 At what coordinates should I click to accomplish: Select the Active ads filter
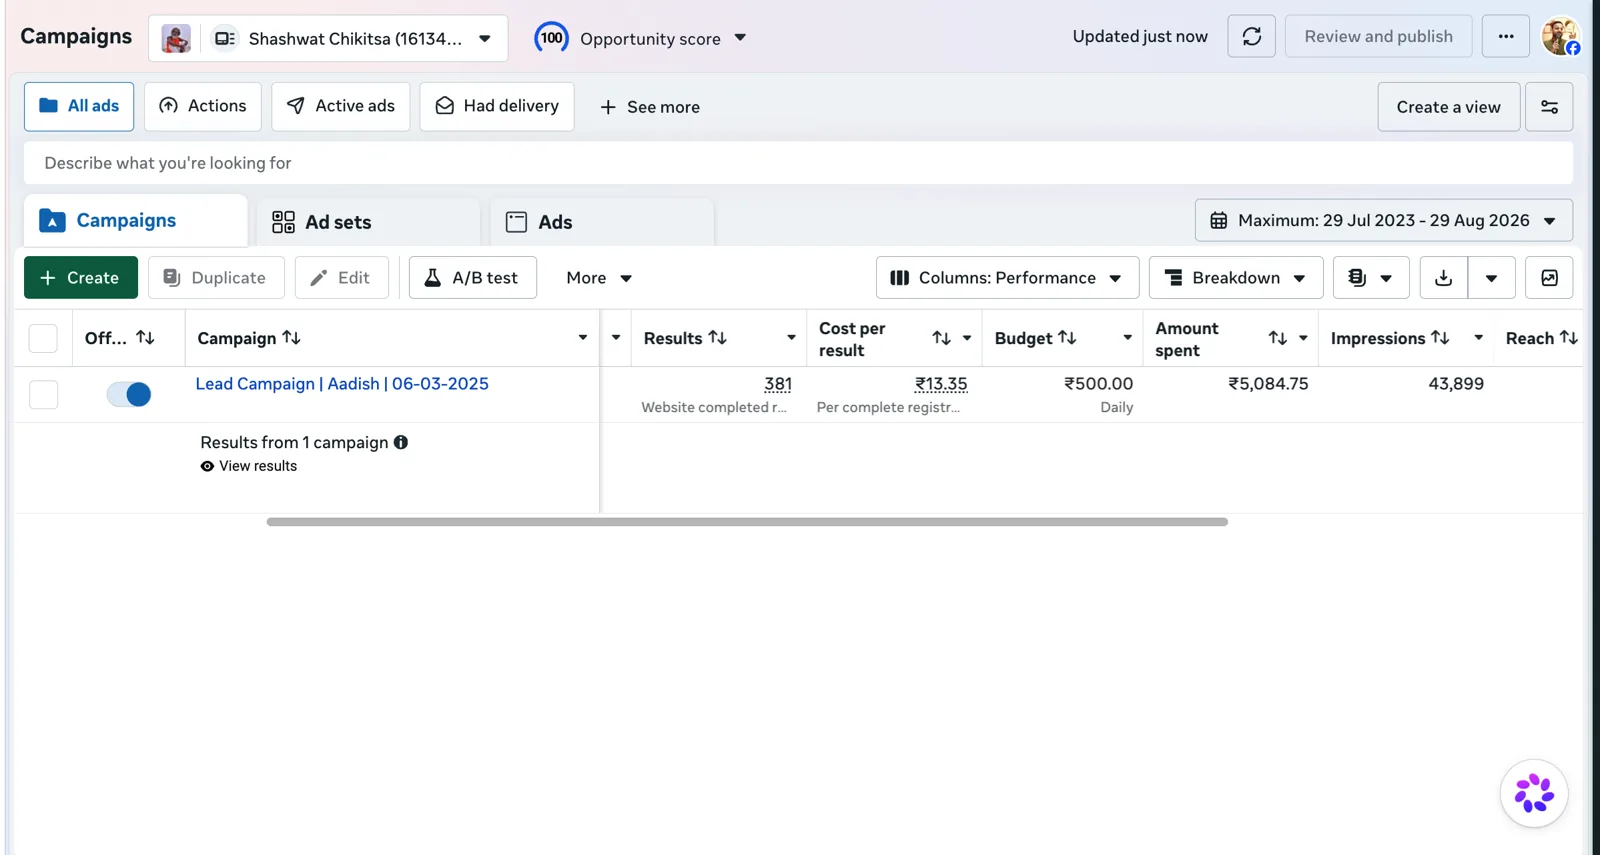[x=340, y=106]
